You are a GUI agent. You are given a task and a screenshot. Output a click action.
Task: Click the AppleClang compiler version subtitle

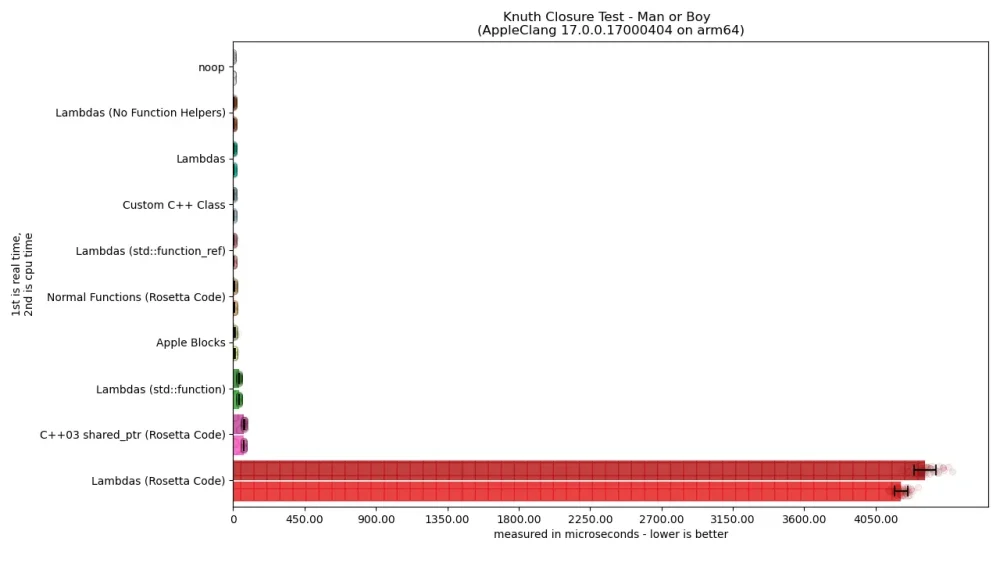(x=610, y=31)
